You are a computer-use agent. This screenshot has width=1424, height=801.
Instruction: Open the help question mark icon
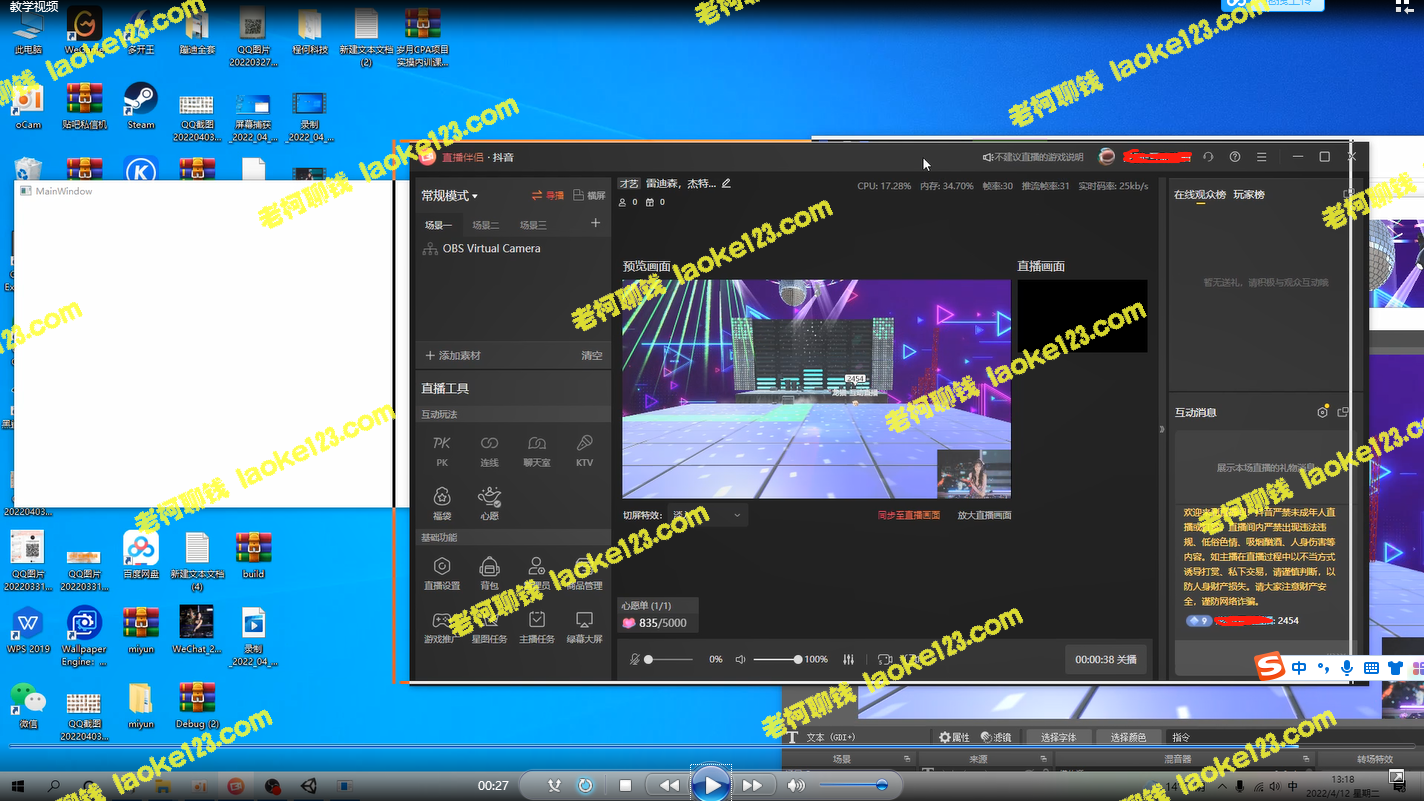click(1235, 157)
